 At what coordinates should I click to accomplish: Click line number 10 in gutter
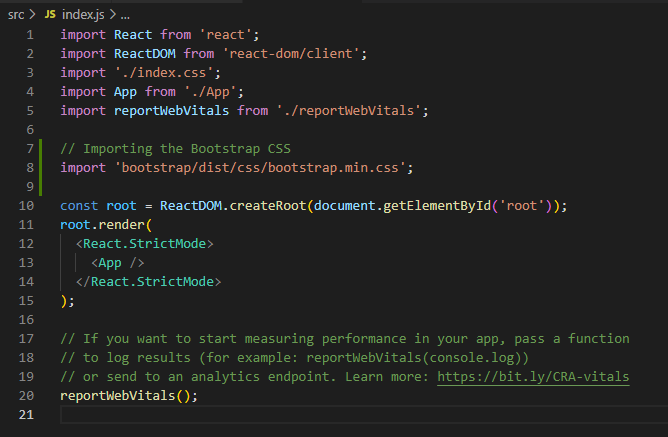coord(26,206)
